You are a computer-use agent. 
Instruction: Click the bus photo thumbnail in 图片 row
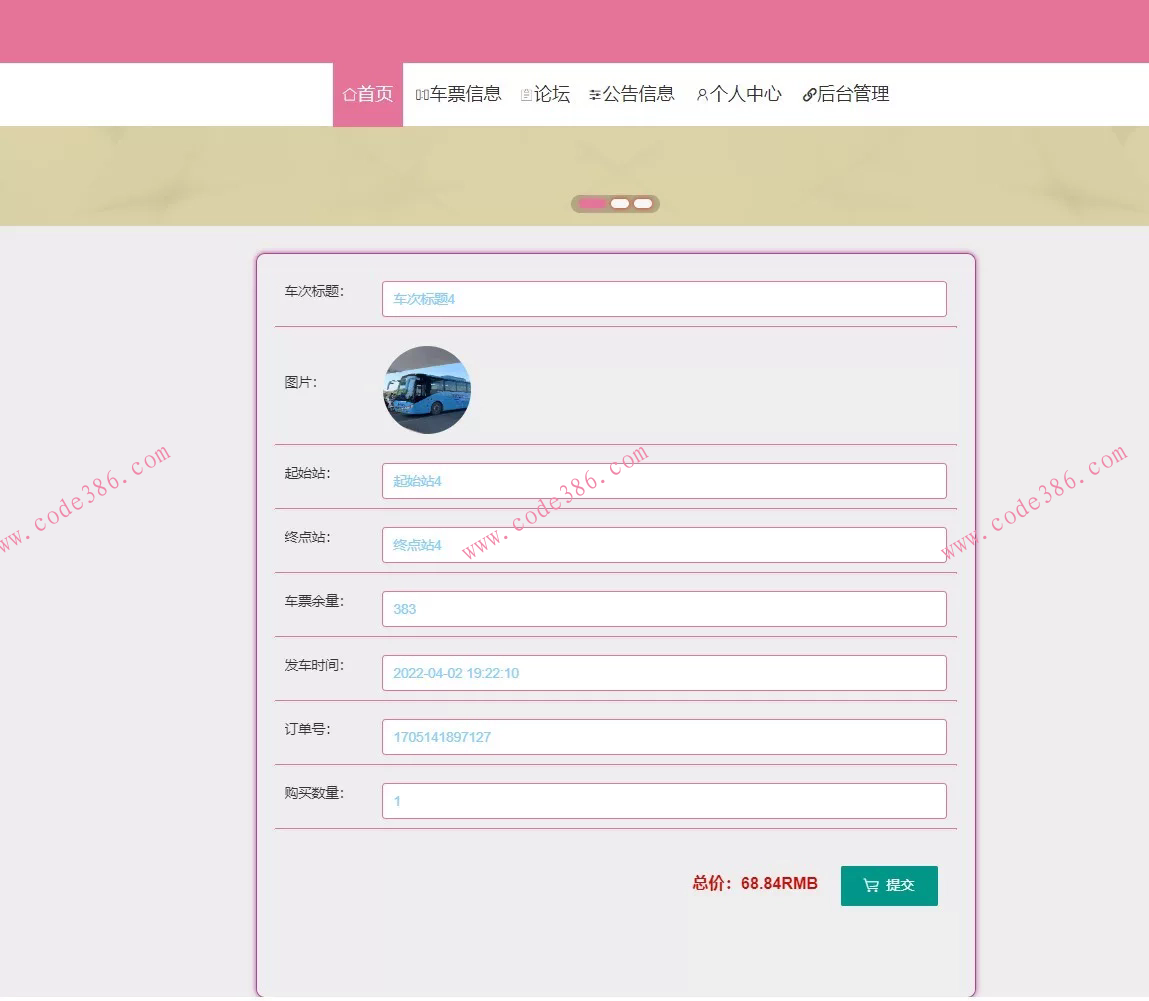pyautogui.click(x=426, y=389)
